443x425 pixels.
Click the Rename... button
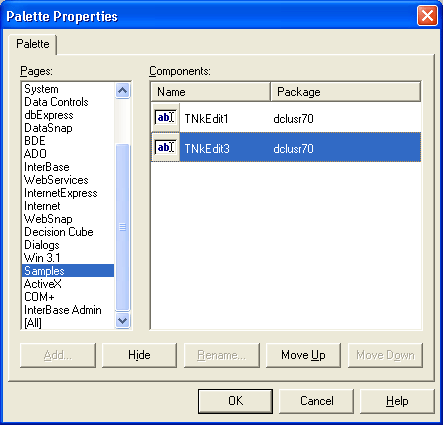click(221, 355)
